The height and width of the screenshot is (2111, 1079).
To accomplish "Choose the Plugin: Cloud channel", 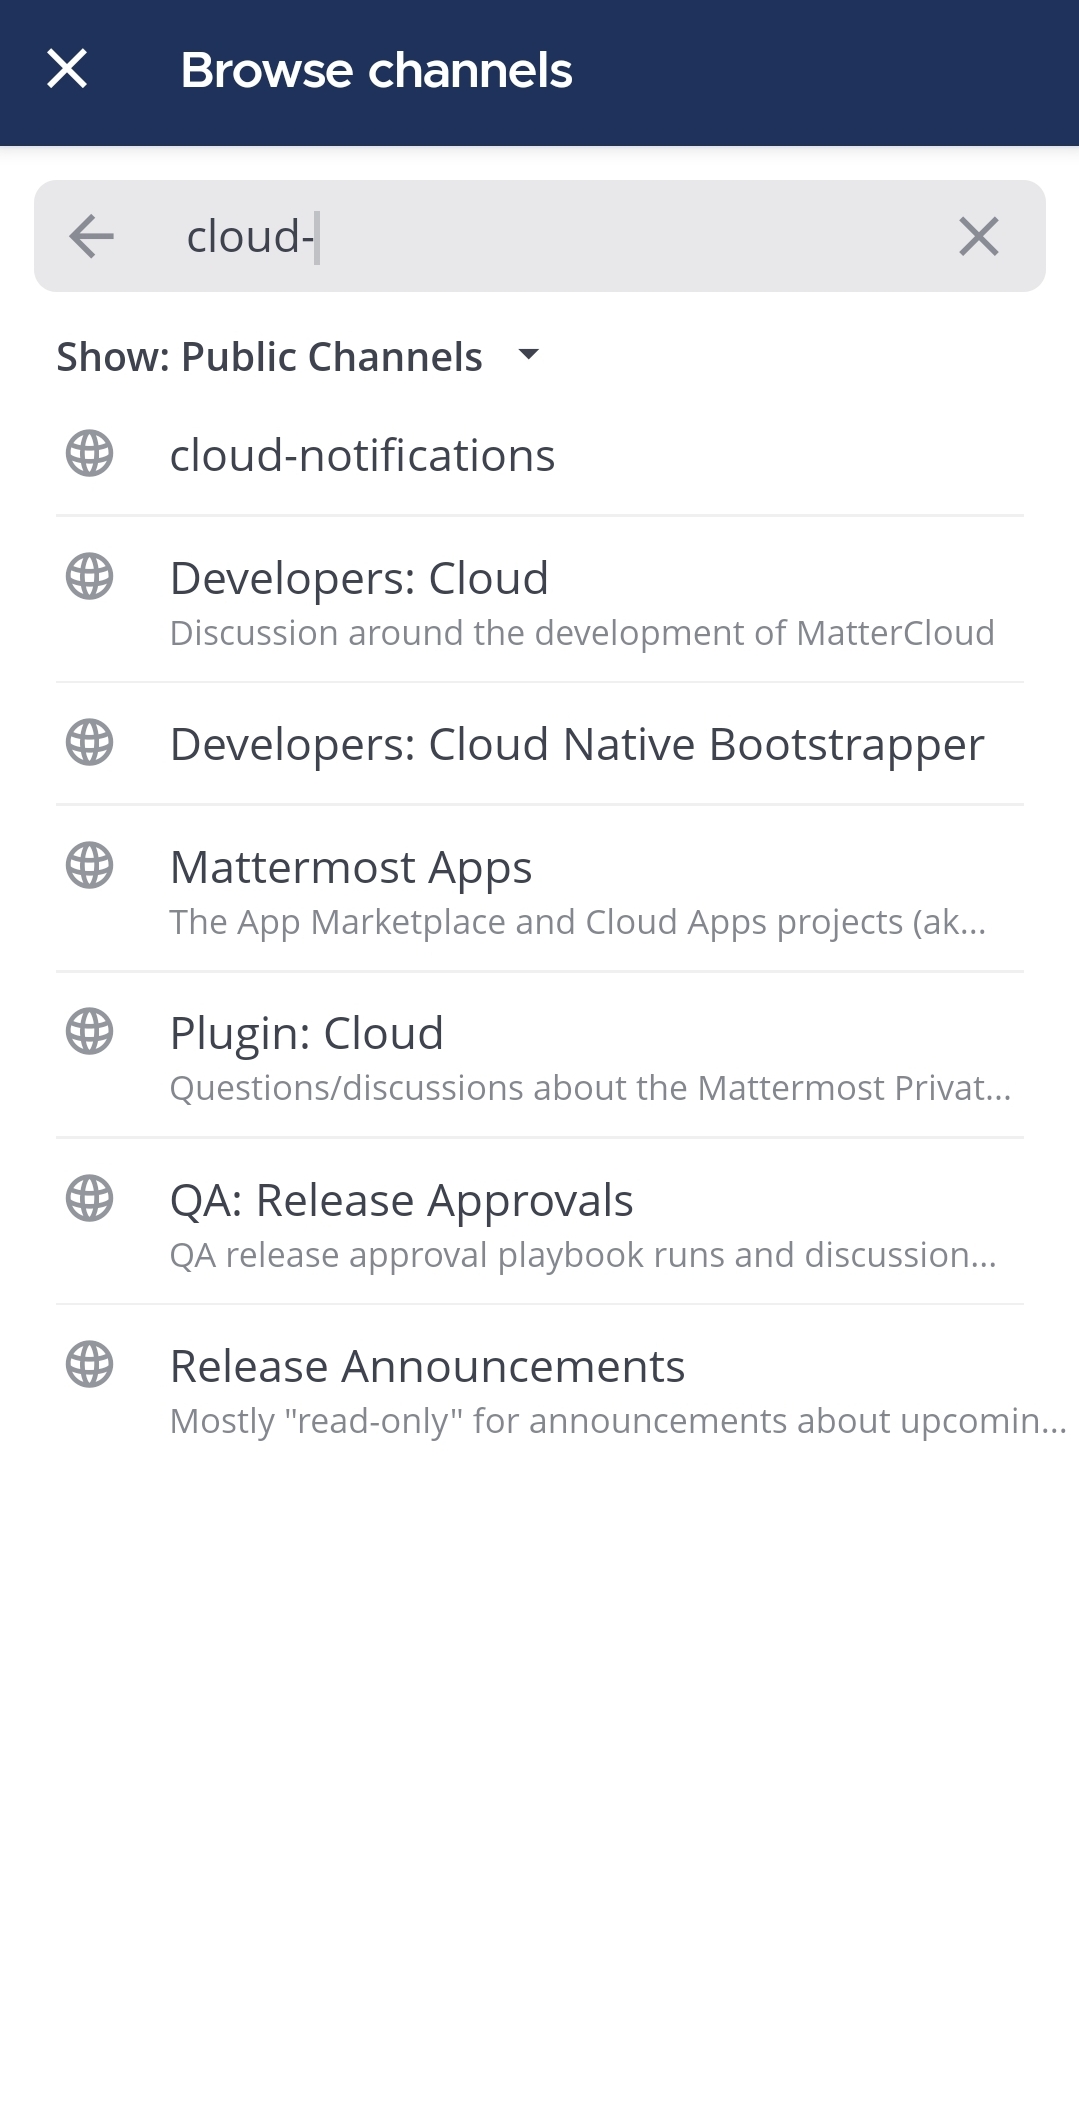I will 306,1034.
